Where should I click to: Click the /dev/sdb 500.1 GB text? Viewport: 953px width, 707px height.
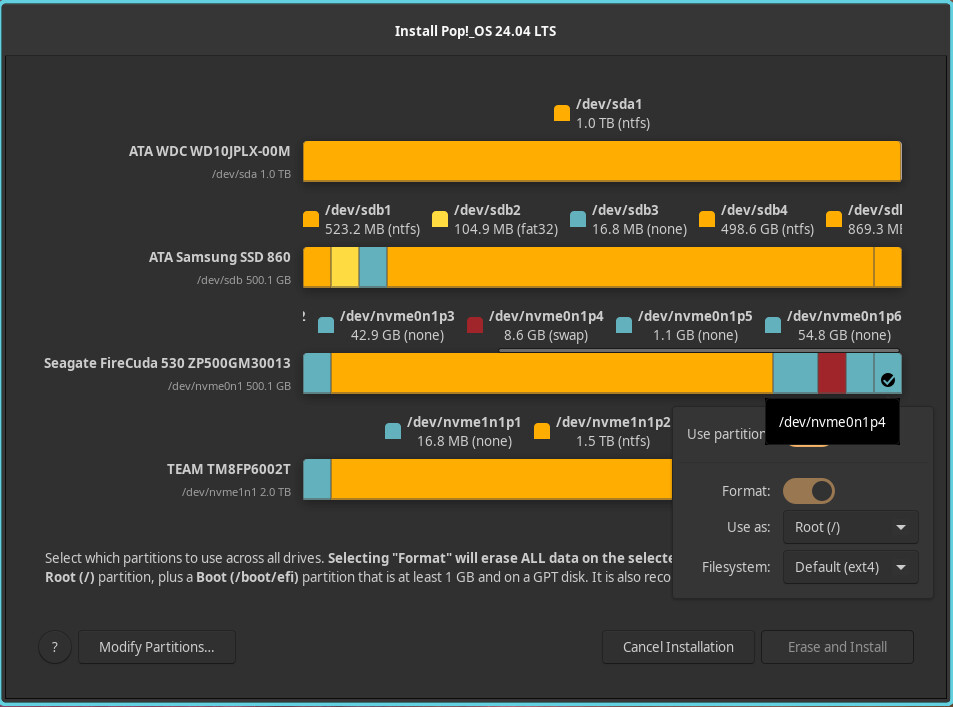click(x=244, y=280)
